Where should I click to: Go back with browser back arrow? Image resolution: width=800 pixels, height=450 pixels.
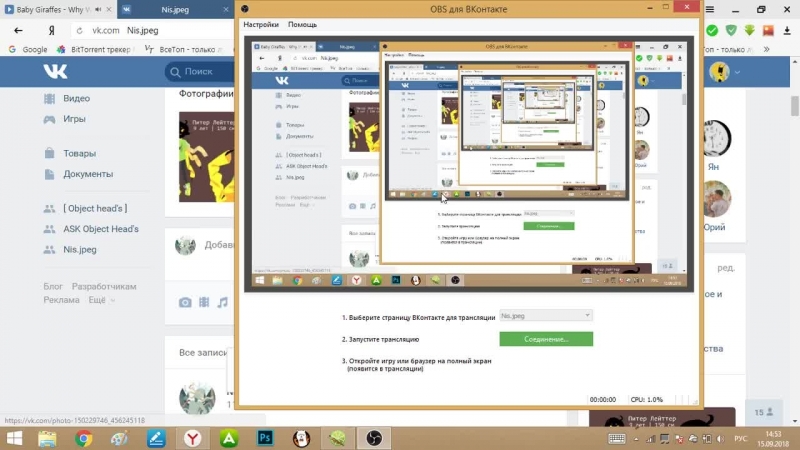pos(18,31)
